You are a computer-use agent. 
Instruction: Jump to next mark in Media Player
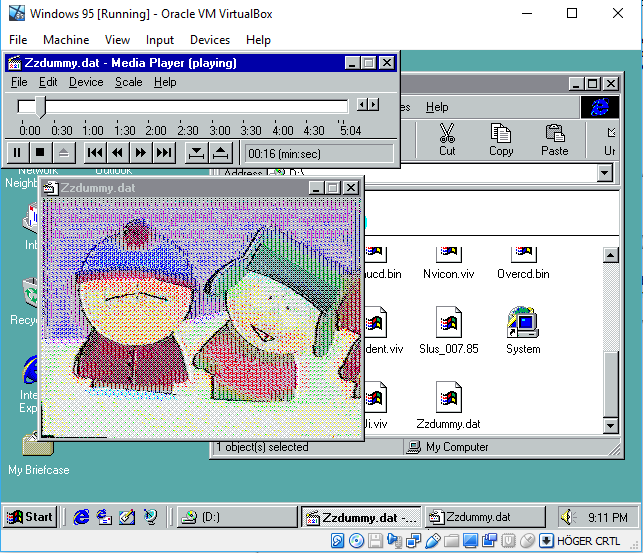164,153
